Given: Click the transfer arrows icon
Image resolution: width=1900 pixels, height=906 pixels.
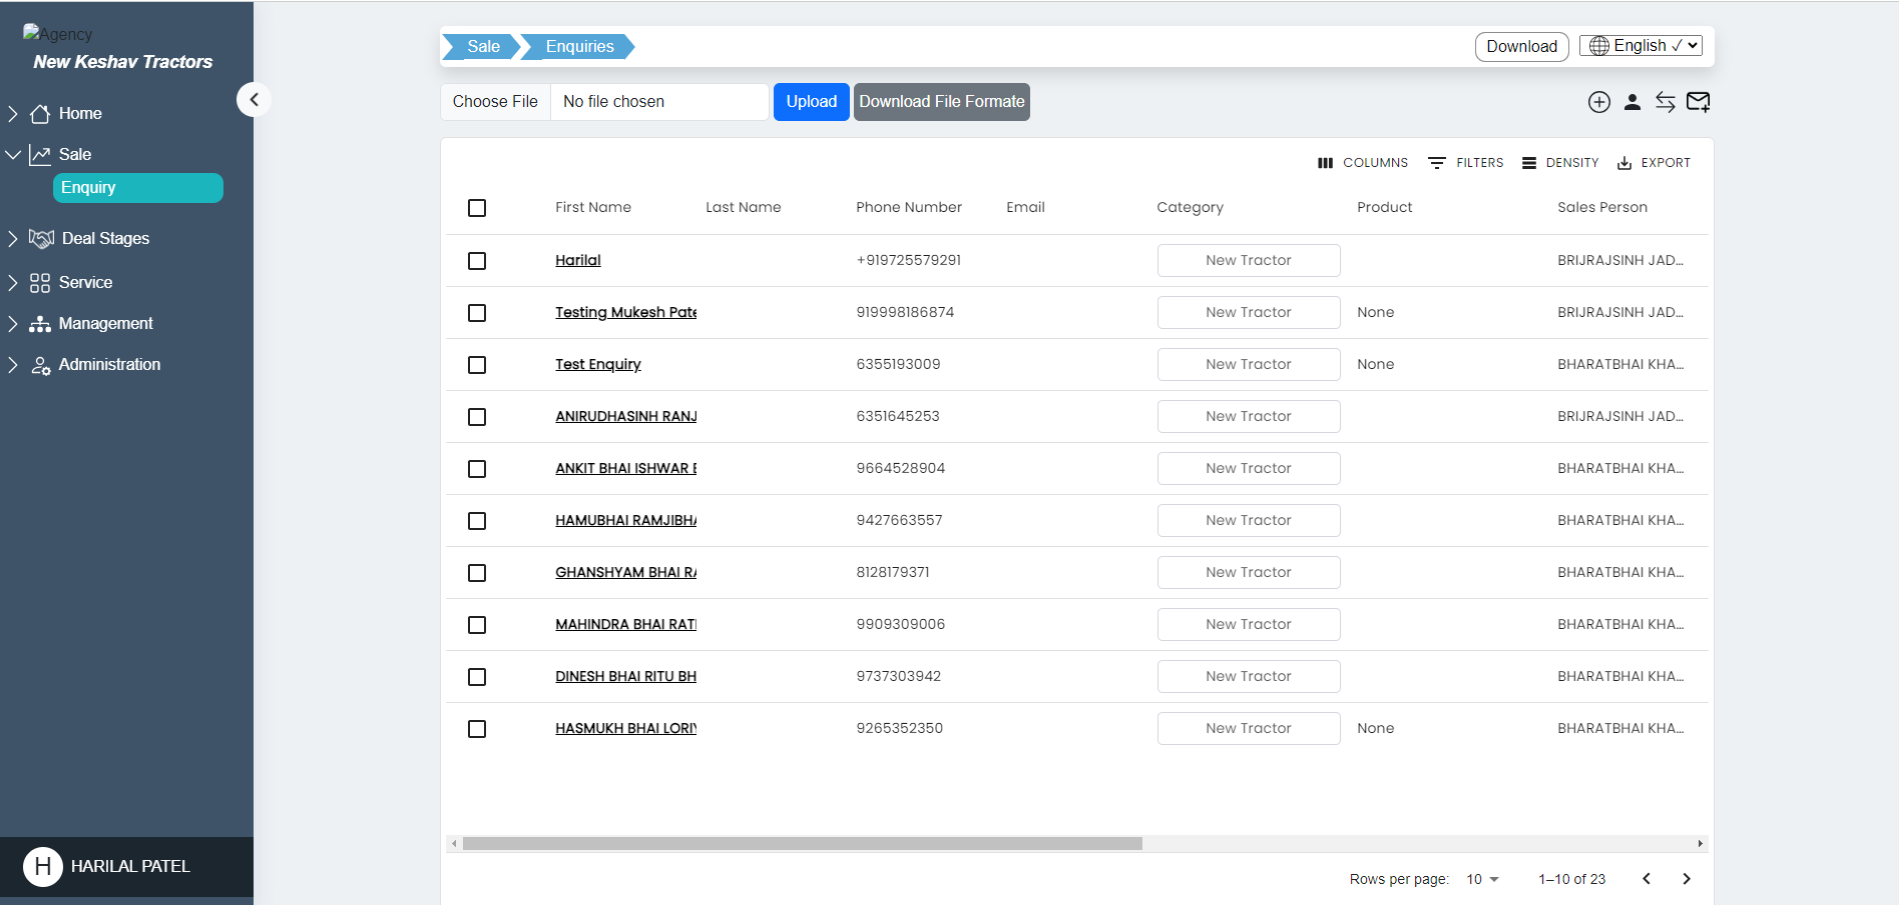Looking at the screenshot, I should (x=1666, y=101).
